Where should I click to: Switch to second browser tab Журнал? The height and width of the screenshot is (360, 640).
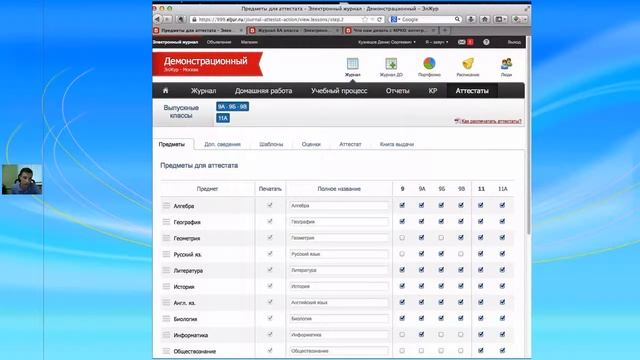tap(293, 30)
